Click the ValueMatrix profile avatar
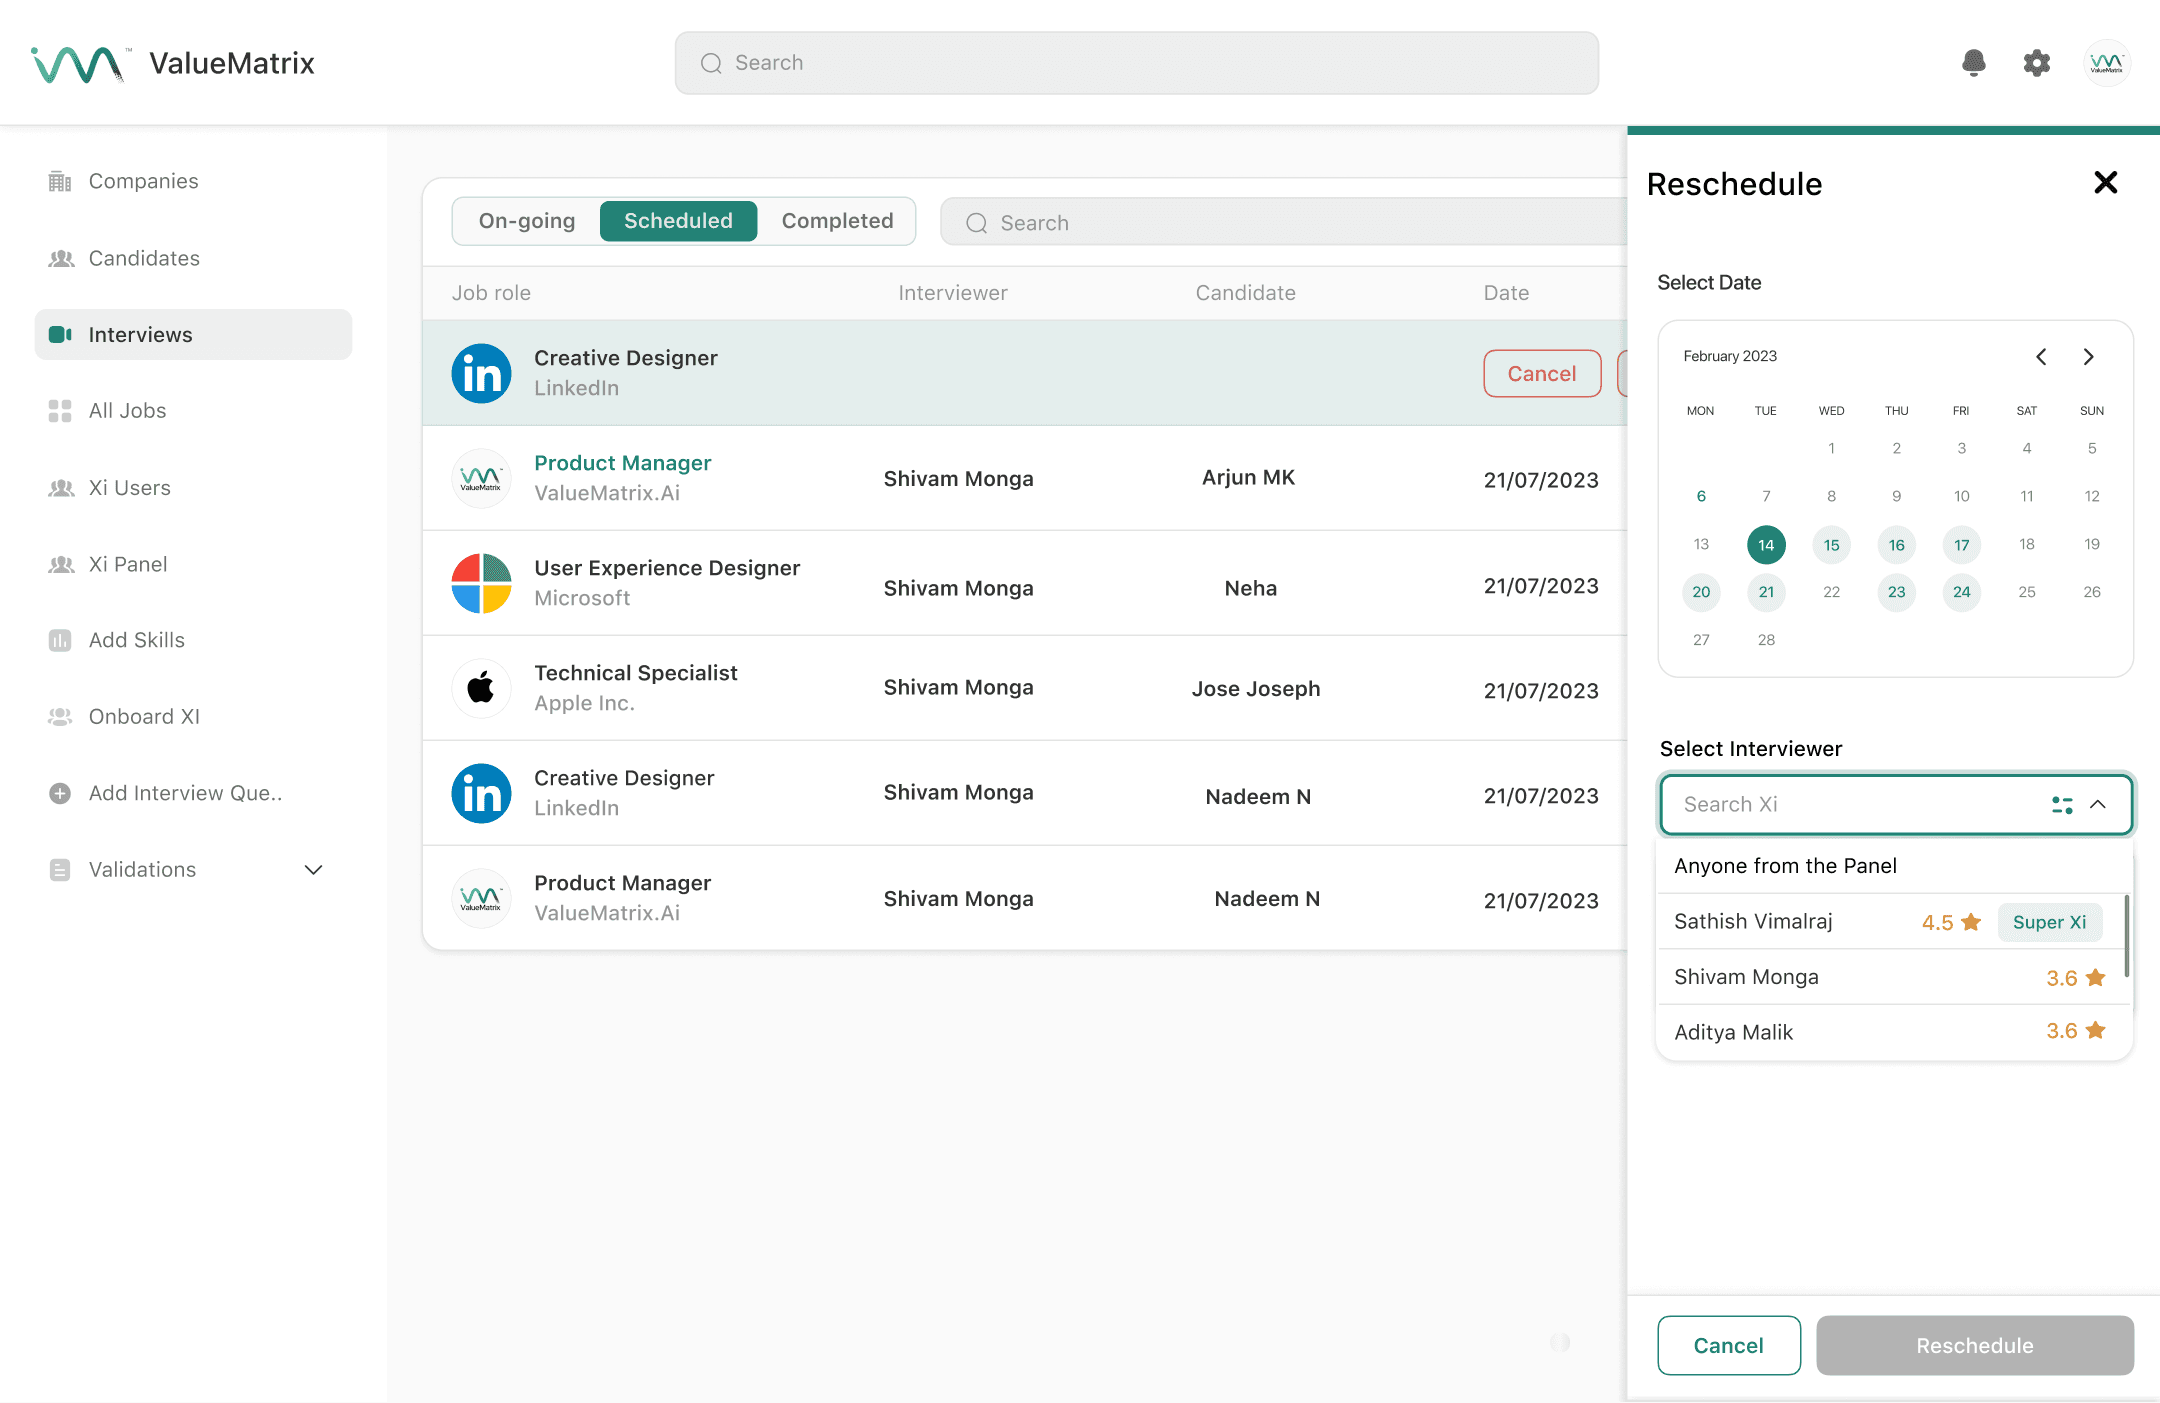This screenshot has width=2160, height=1403. 2106,63
